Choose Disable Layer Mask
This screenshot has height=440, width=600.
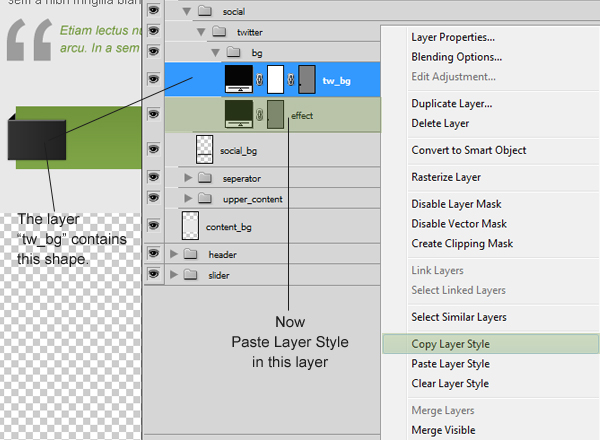coord(456,204)
